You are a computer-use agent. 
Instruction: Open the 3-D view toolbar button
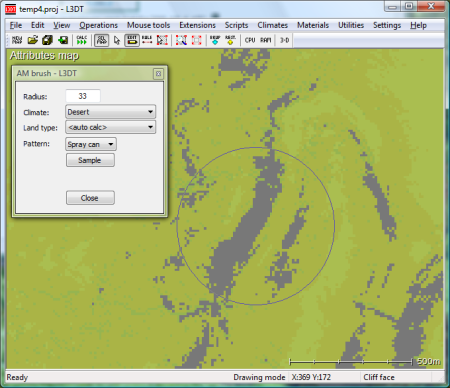click(x=284, y=40)
